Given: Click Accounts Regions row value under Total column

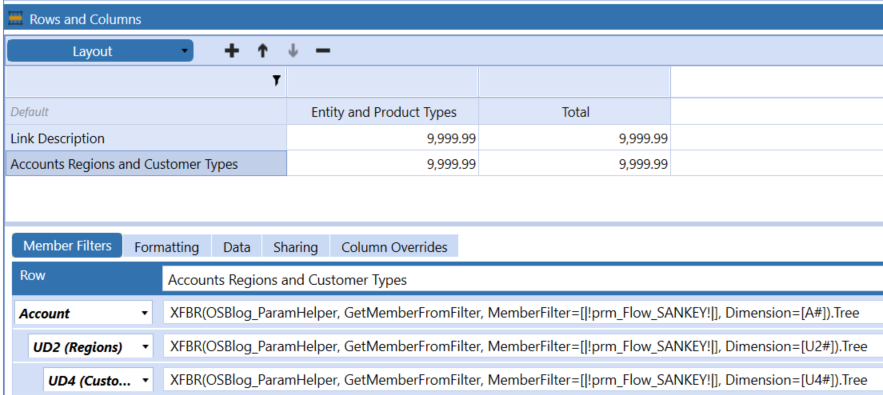Looking at the screenshot, I should point(575,164).
